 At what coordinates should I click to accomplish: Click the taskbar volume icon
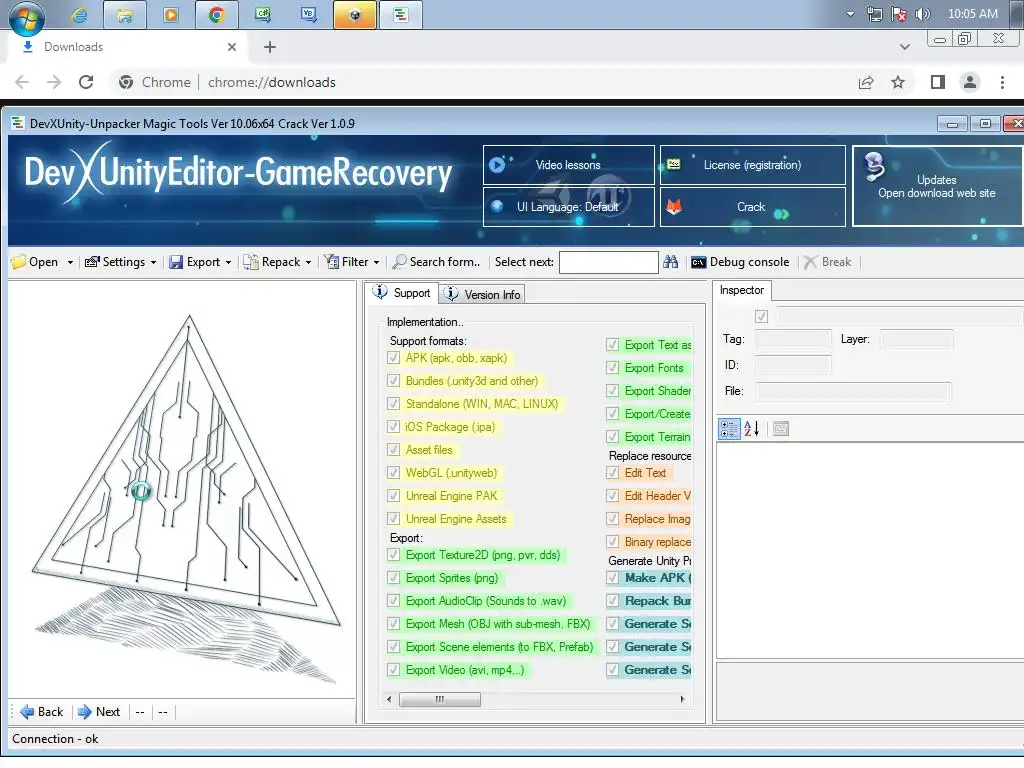(x=923, y=14)
